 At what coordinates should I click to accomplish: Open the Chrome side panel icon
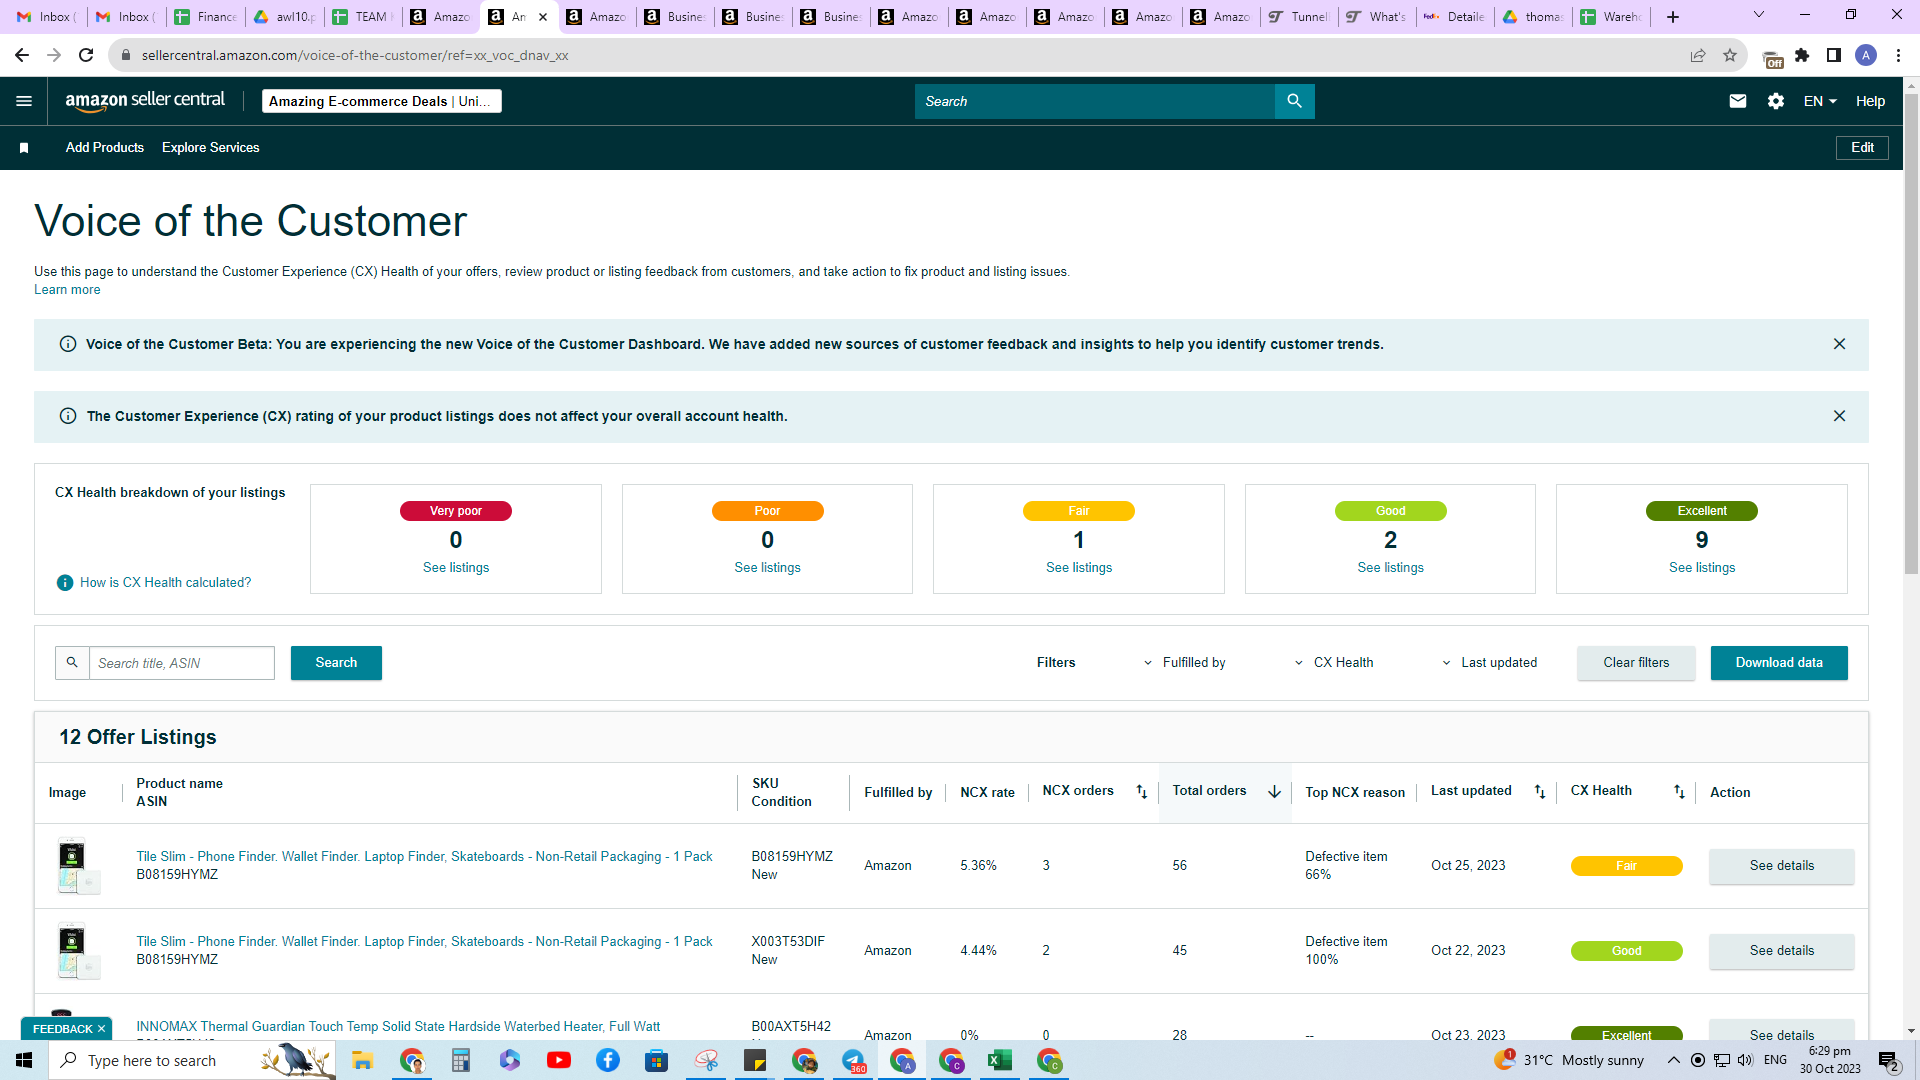[x=1834, y=55]
